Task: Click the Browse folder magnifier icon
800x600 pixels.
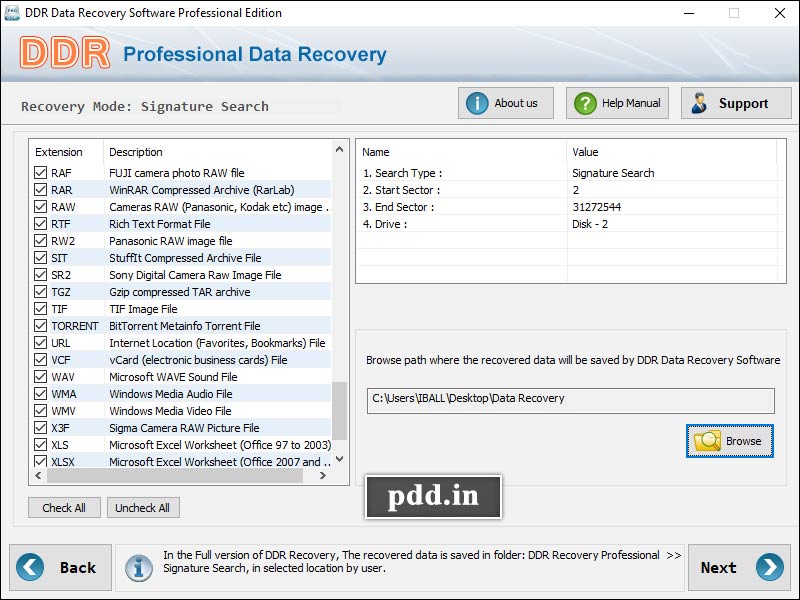Action: coord(707,441)
